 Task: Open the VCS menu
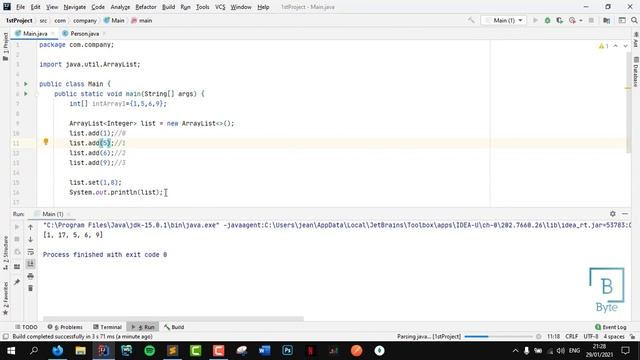(x=220, y=7)
